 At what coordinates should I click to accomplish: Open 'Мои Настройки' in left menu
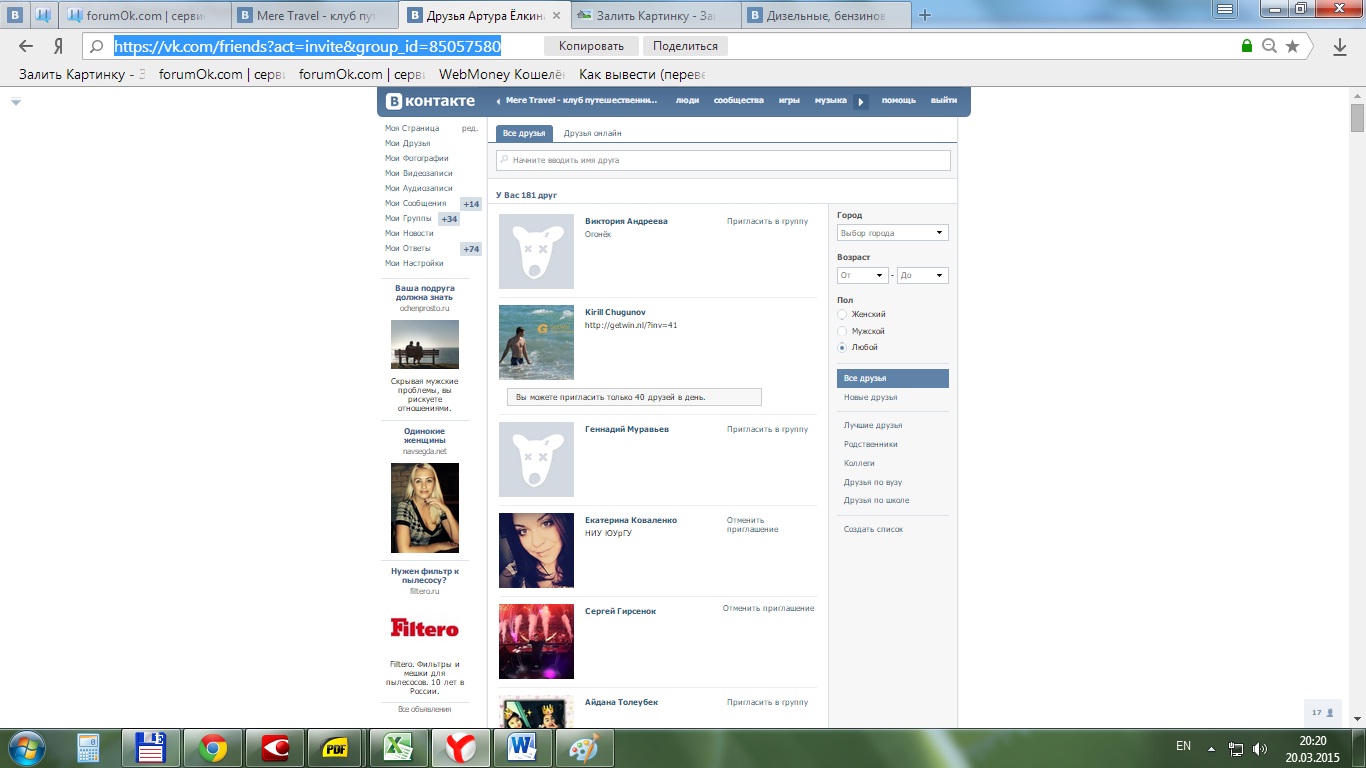coord(414,263)
